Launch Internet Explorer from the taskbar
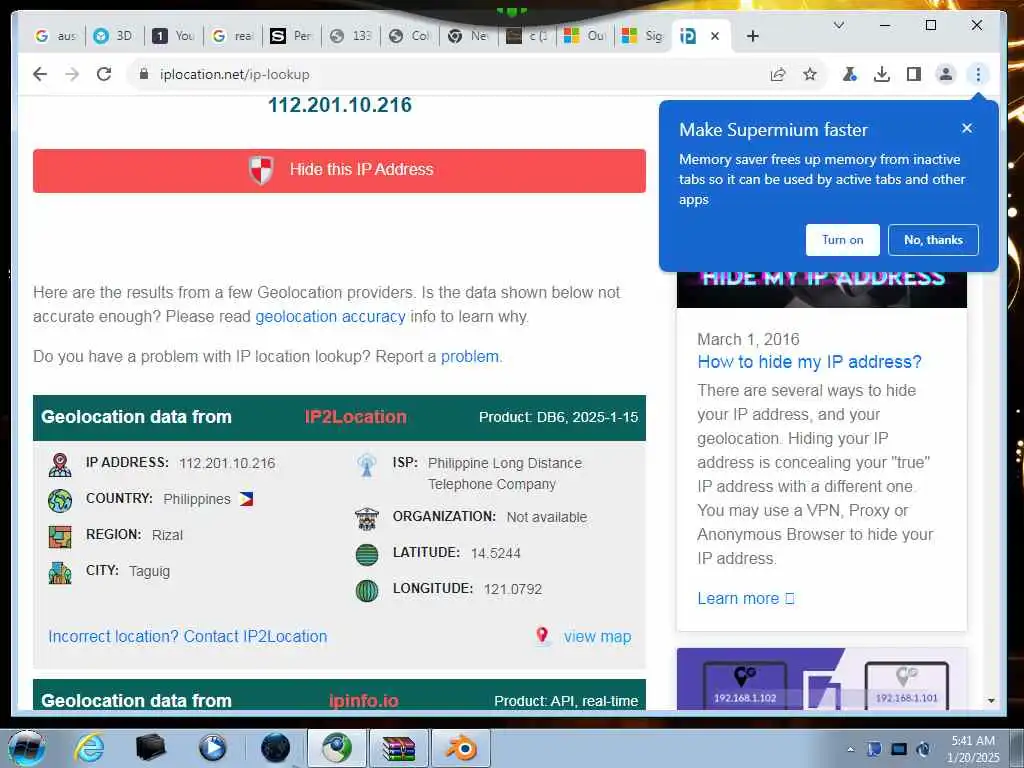Screen dimensions: 1024x768 pos(89,748)
